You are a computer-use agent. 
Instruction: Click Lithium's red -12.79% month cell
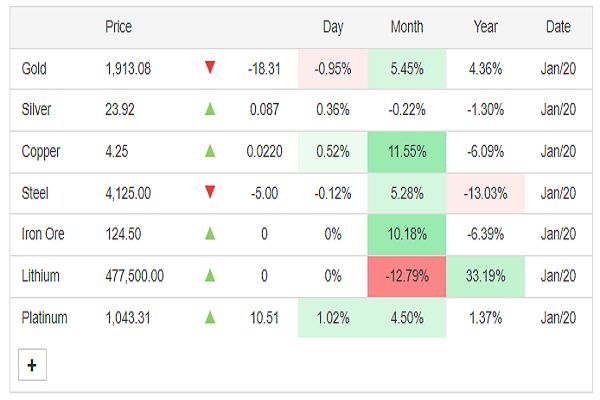(406, 276)
